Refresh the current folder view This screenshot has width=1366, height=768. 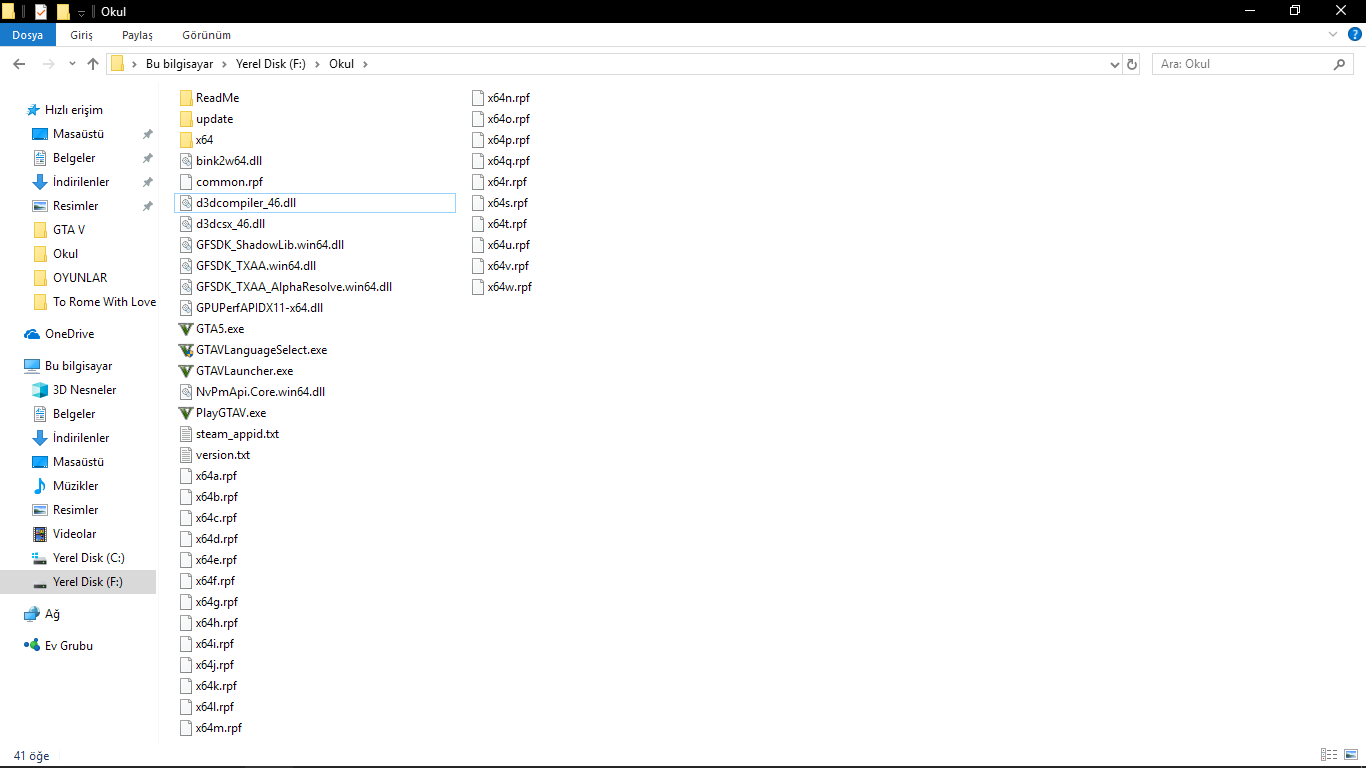point(1132,64)
